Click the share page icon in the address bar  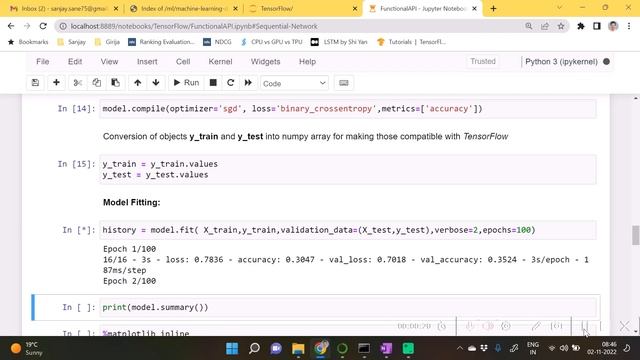coord(545,26)
